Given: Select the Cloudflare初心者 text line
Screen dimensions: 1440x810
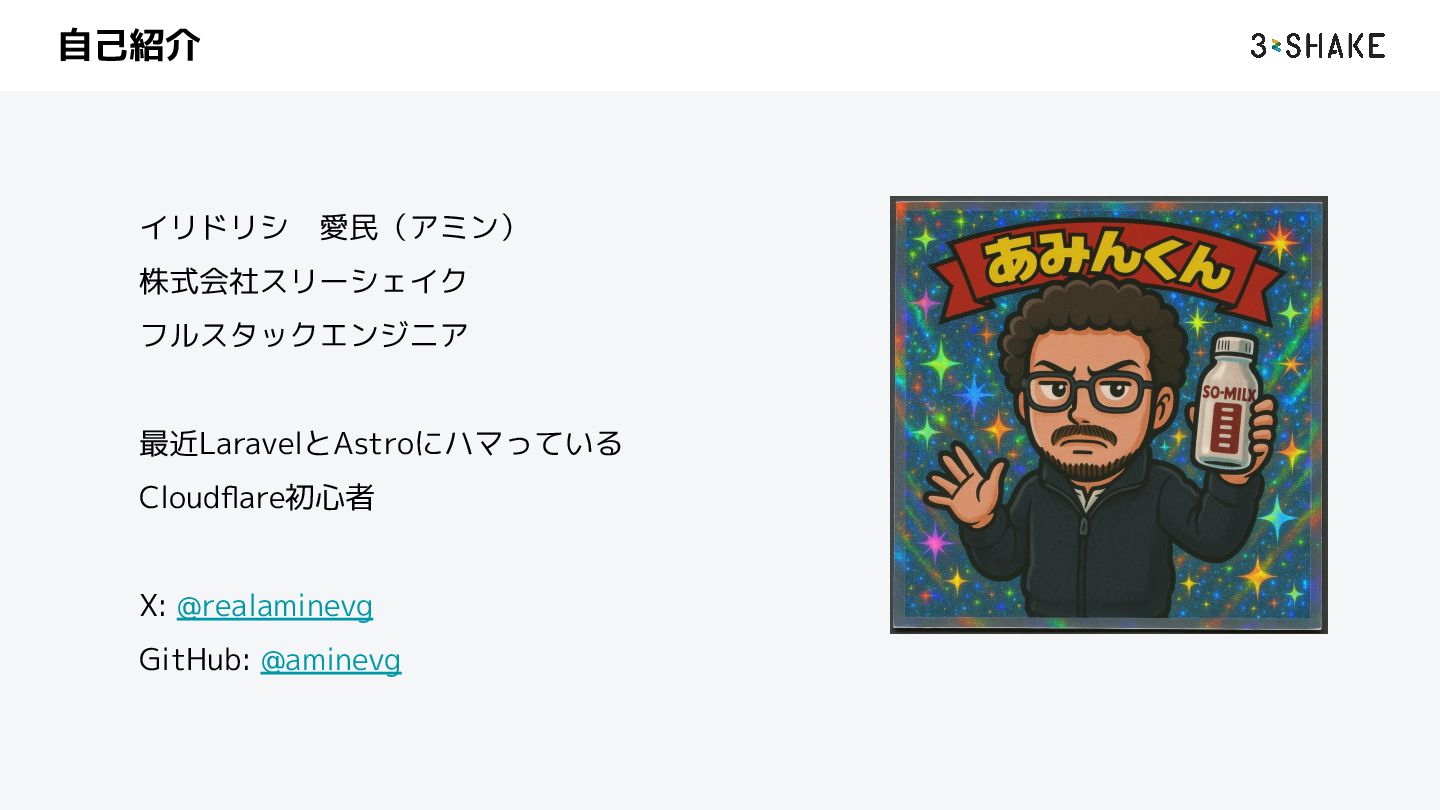Looking at the screenshot, I should pyautogui.click(x=256, y=498).
